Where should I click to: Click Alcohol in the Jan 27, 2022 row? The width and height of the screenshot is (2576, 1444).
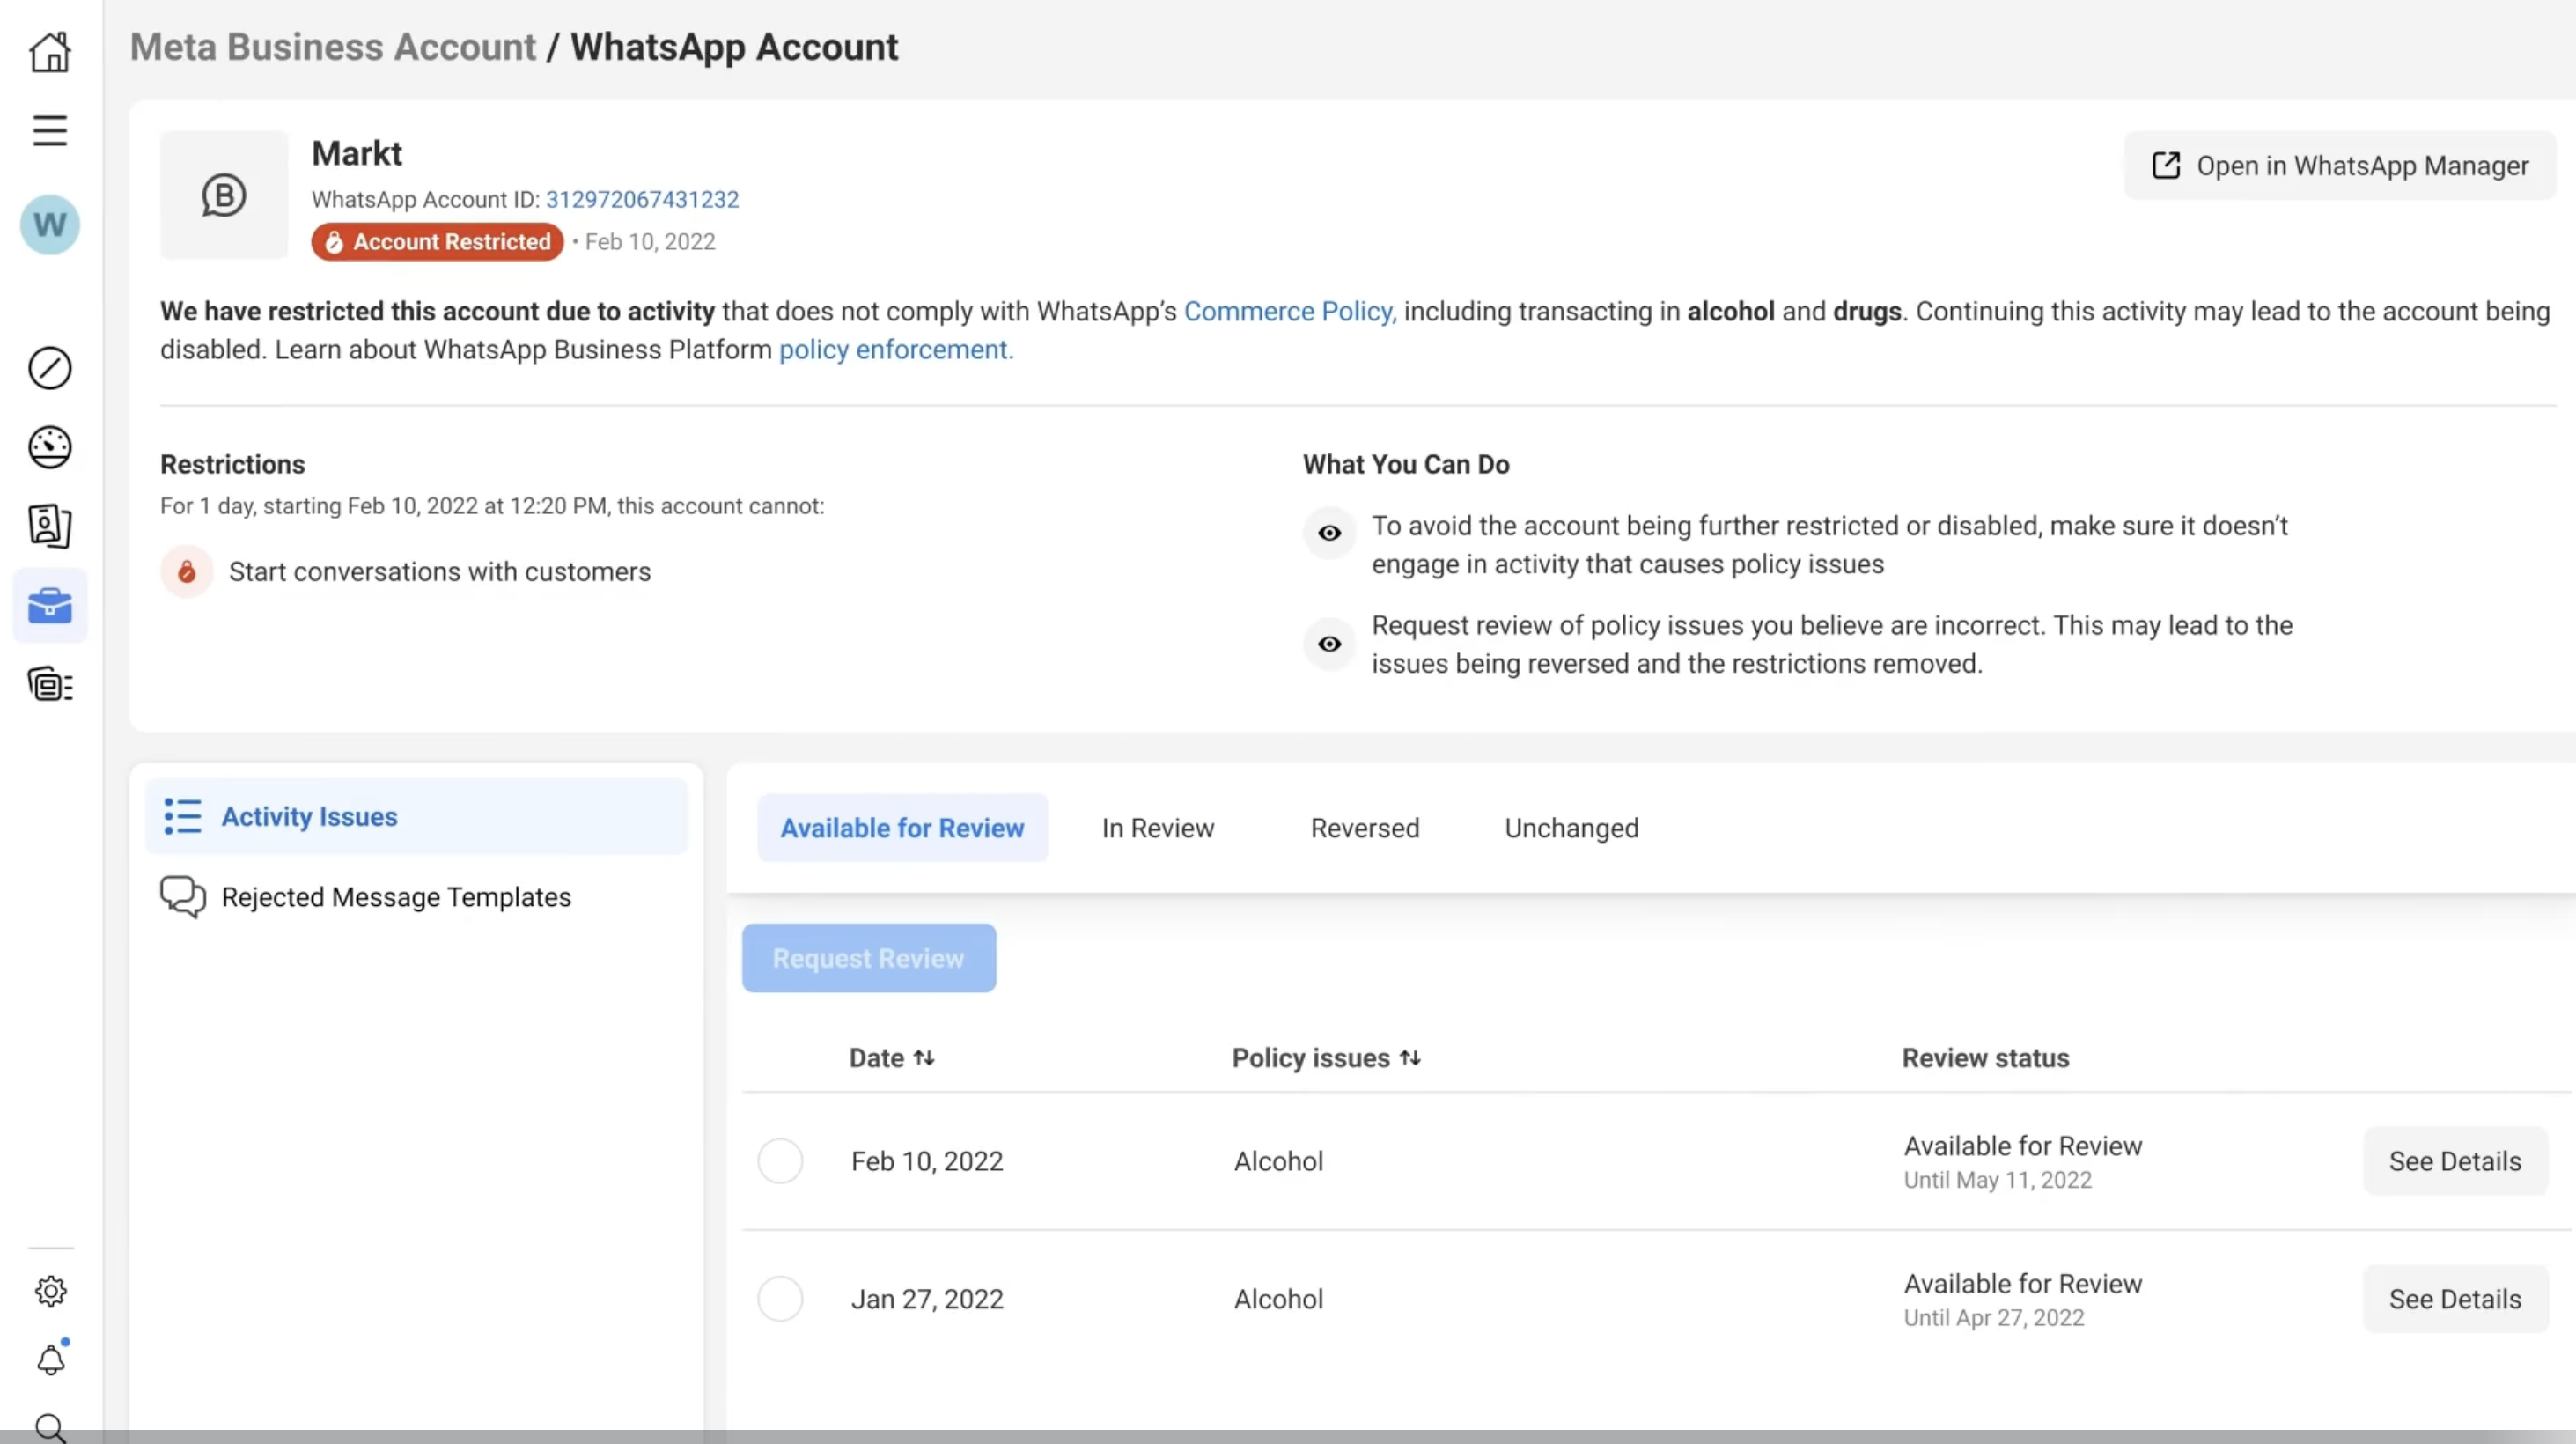[1278, 1299]
